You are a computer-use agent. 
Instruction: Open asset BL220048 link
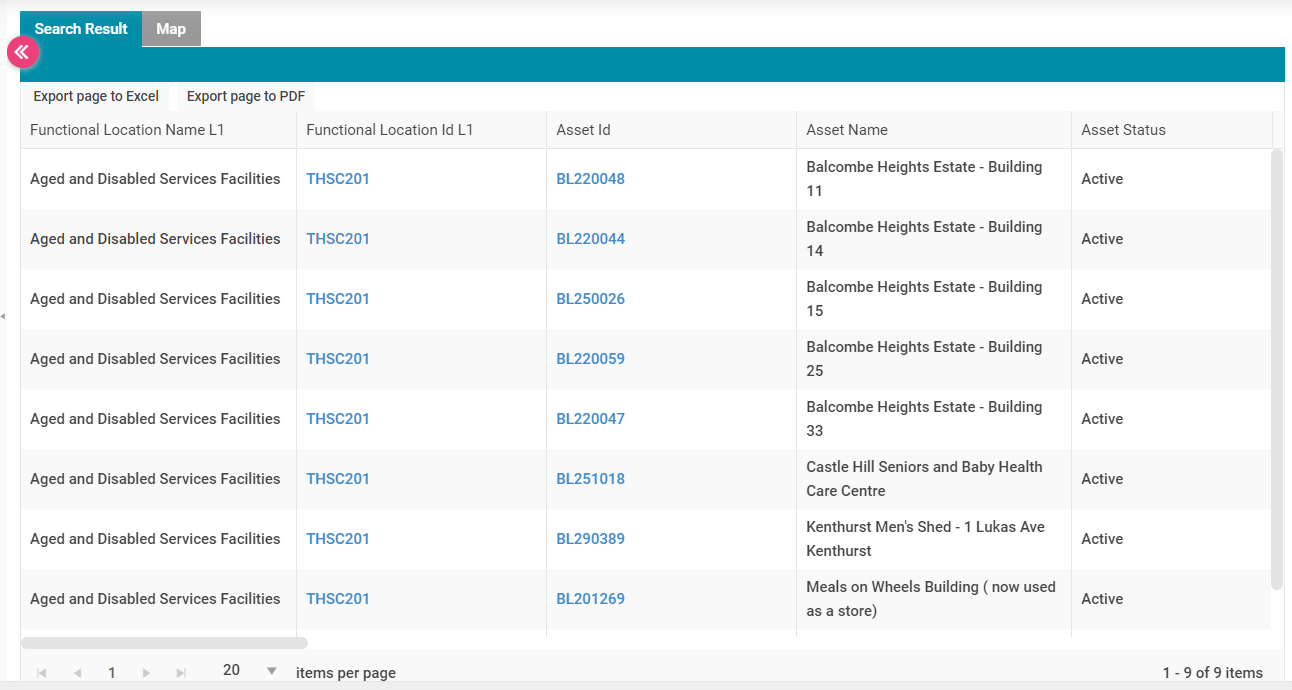click(x=590, y=179)
